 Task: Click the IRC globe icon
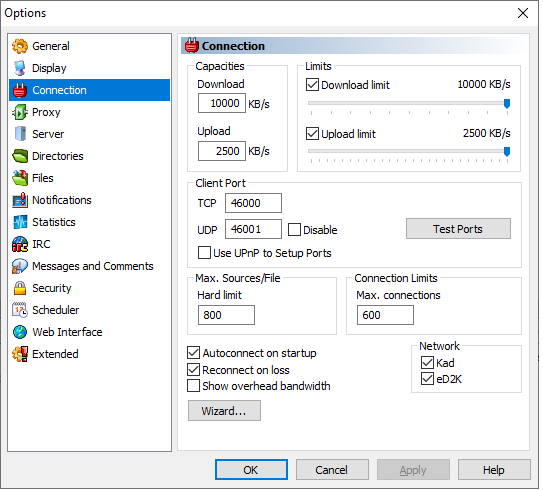(x=20, y=244)
